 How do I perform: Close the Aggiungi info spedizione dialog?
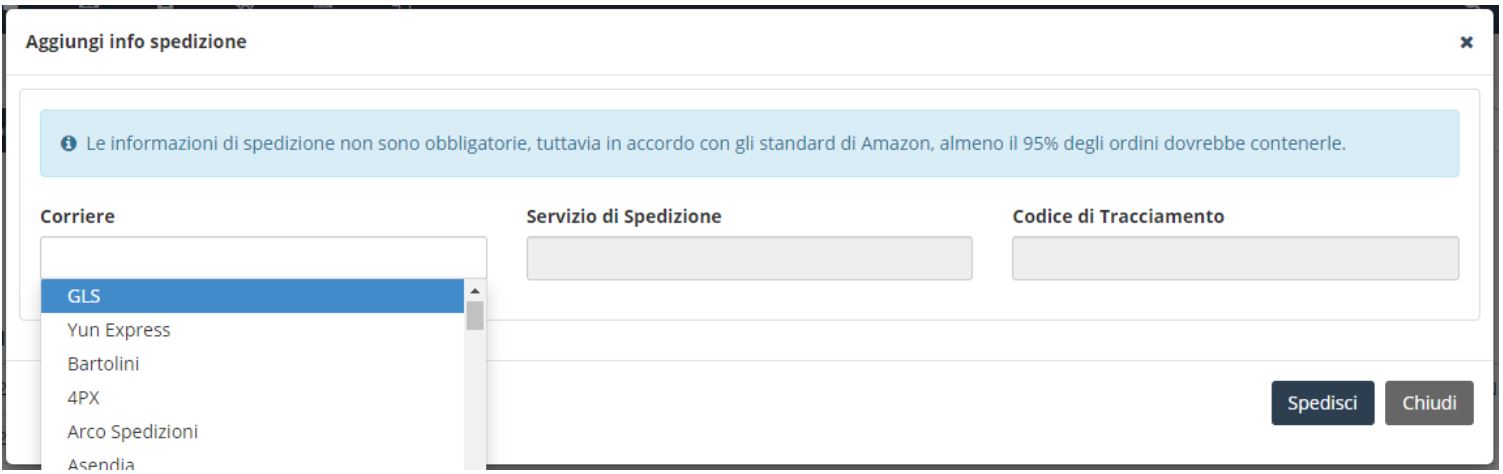[1466, 43]
